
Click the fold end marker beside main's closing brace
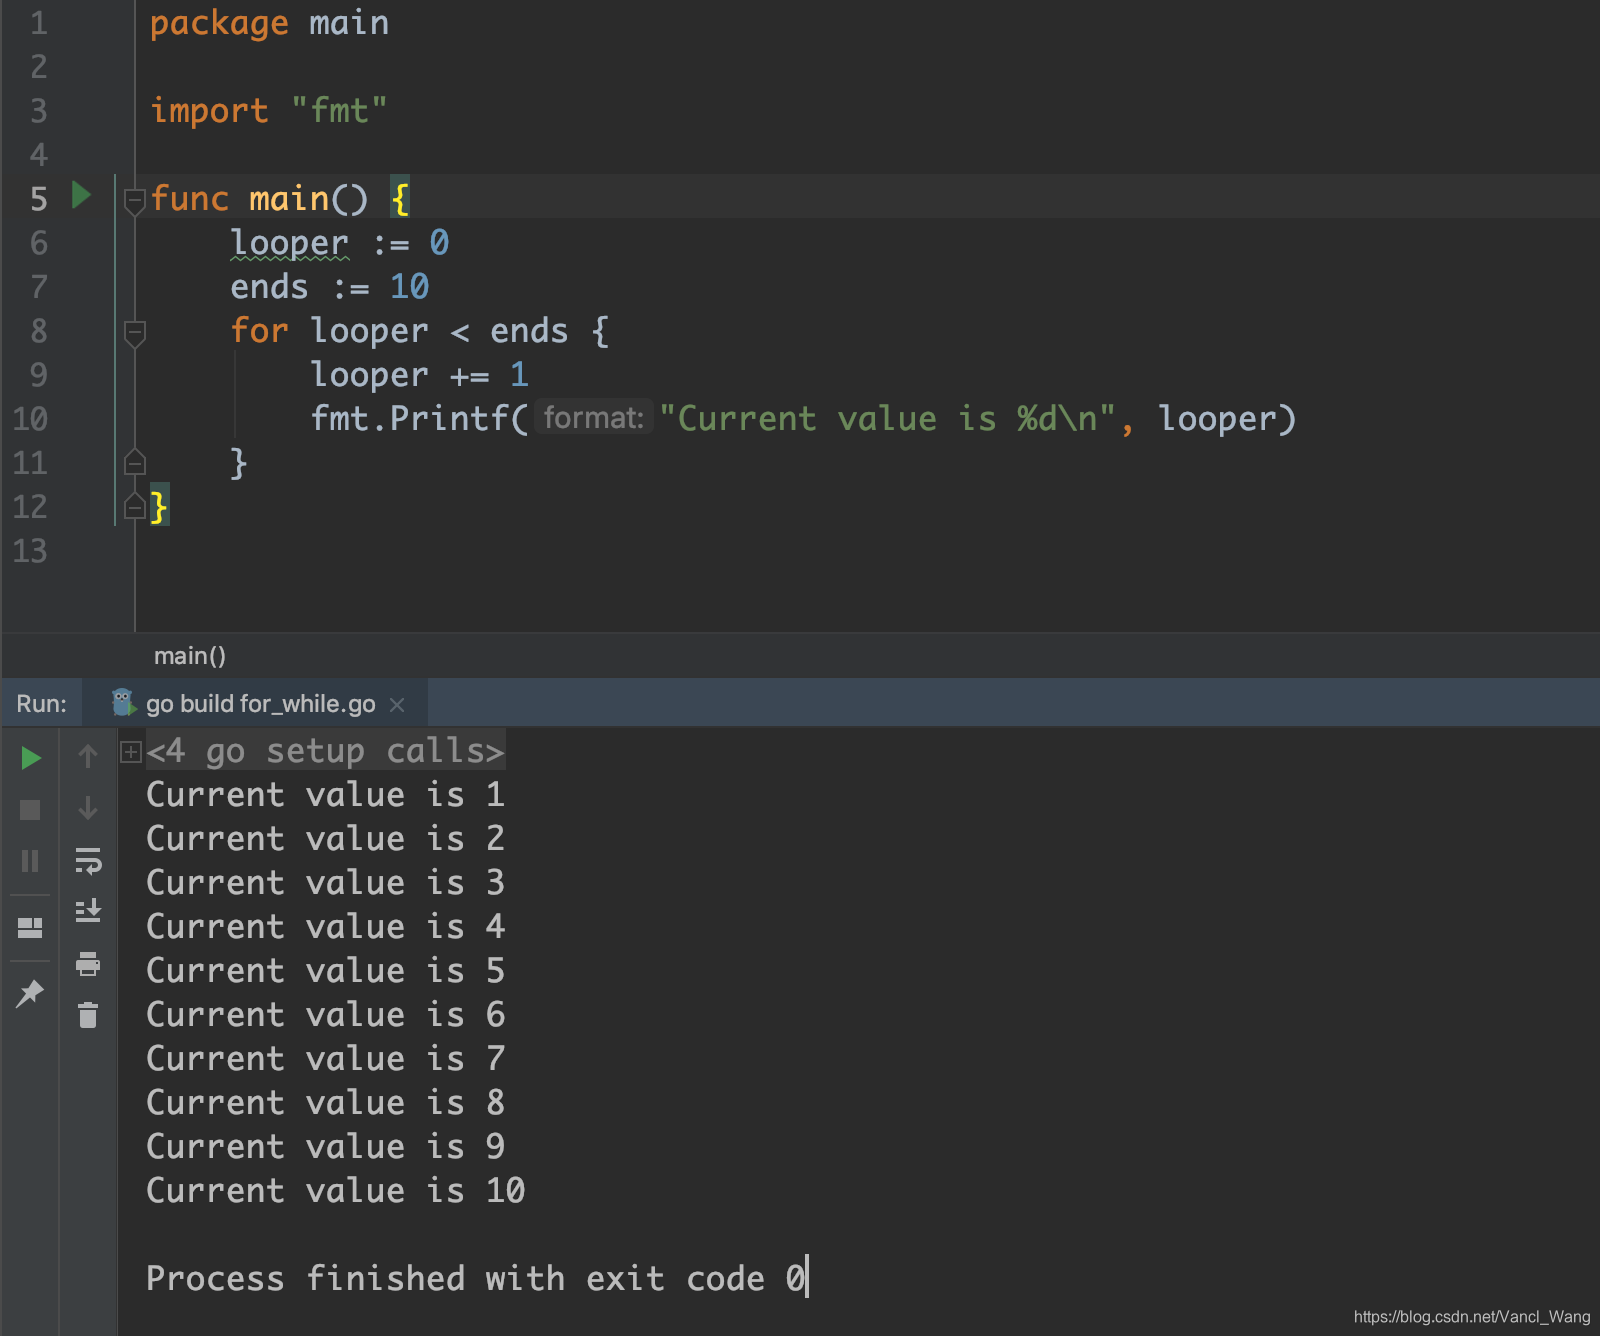[135, 507]
